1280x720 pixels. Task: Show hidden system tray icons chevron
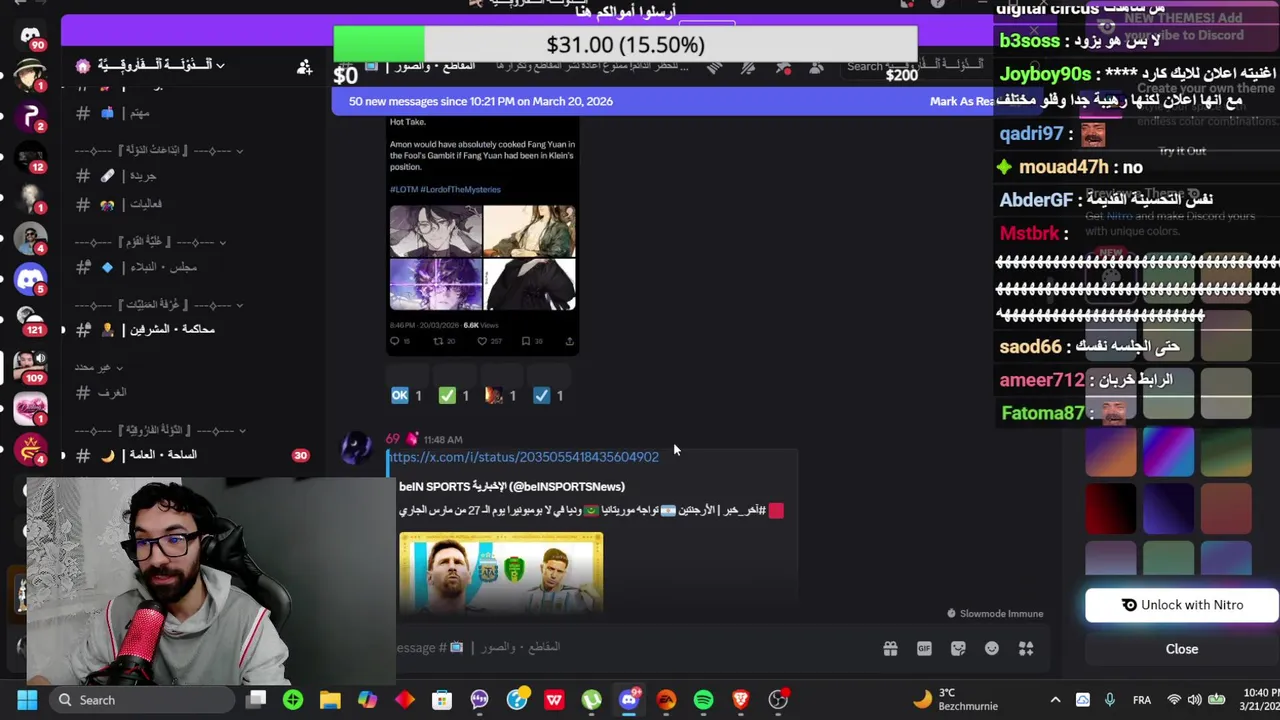pos(1055,700)
